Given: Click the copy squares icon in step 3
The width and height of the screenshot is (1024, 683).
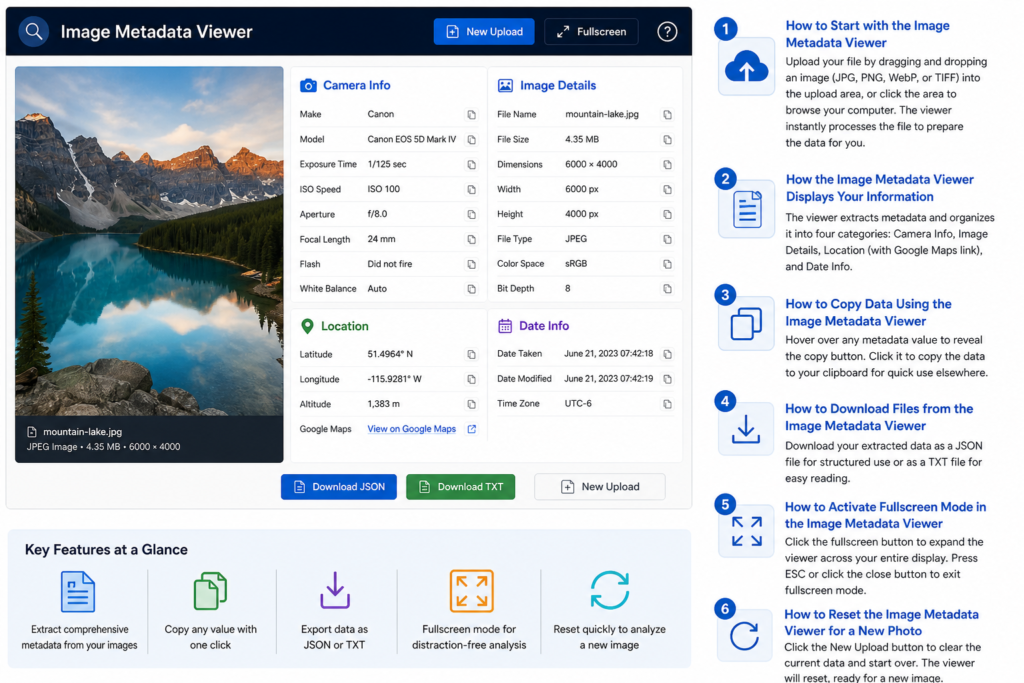Looking at the screenshot, I should [x=746, y=323].
